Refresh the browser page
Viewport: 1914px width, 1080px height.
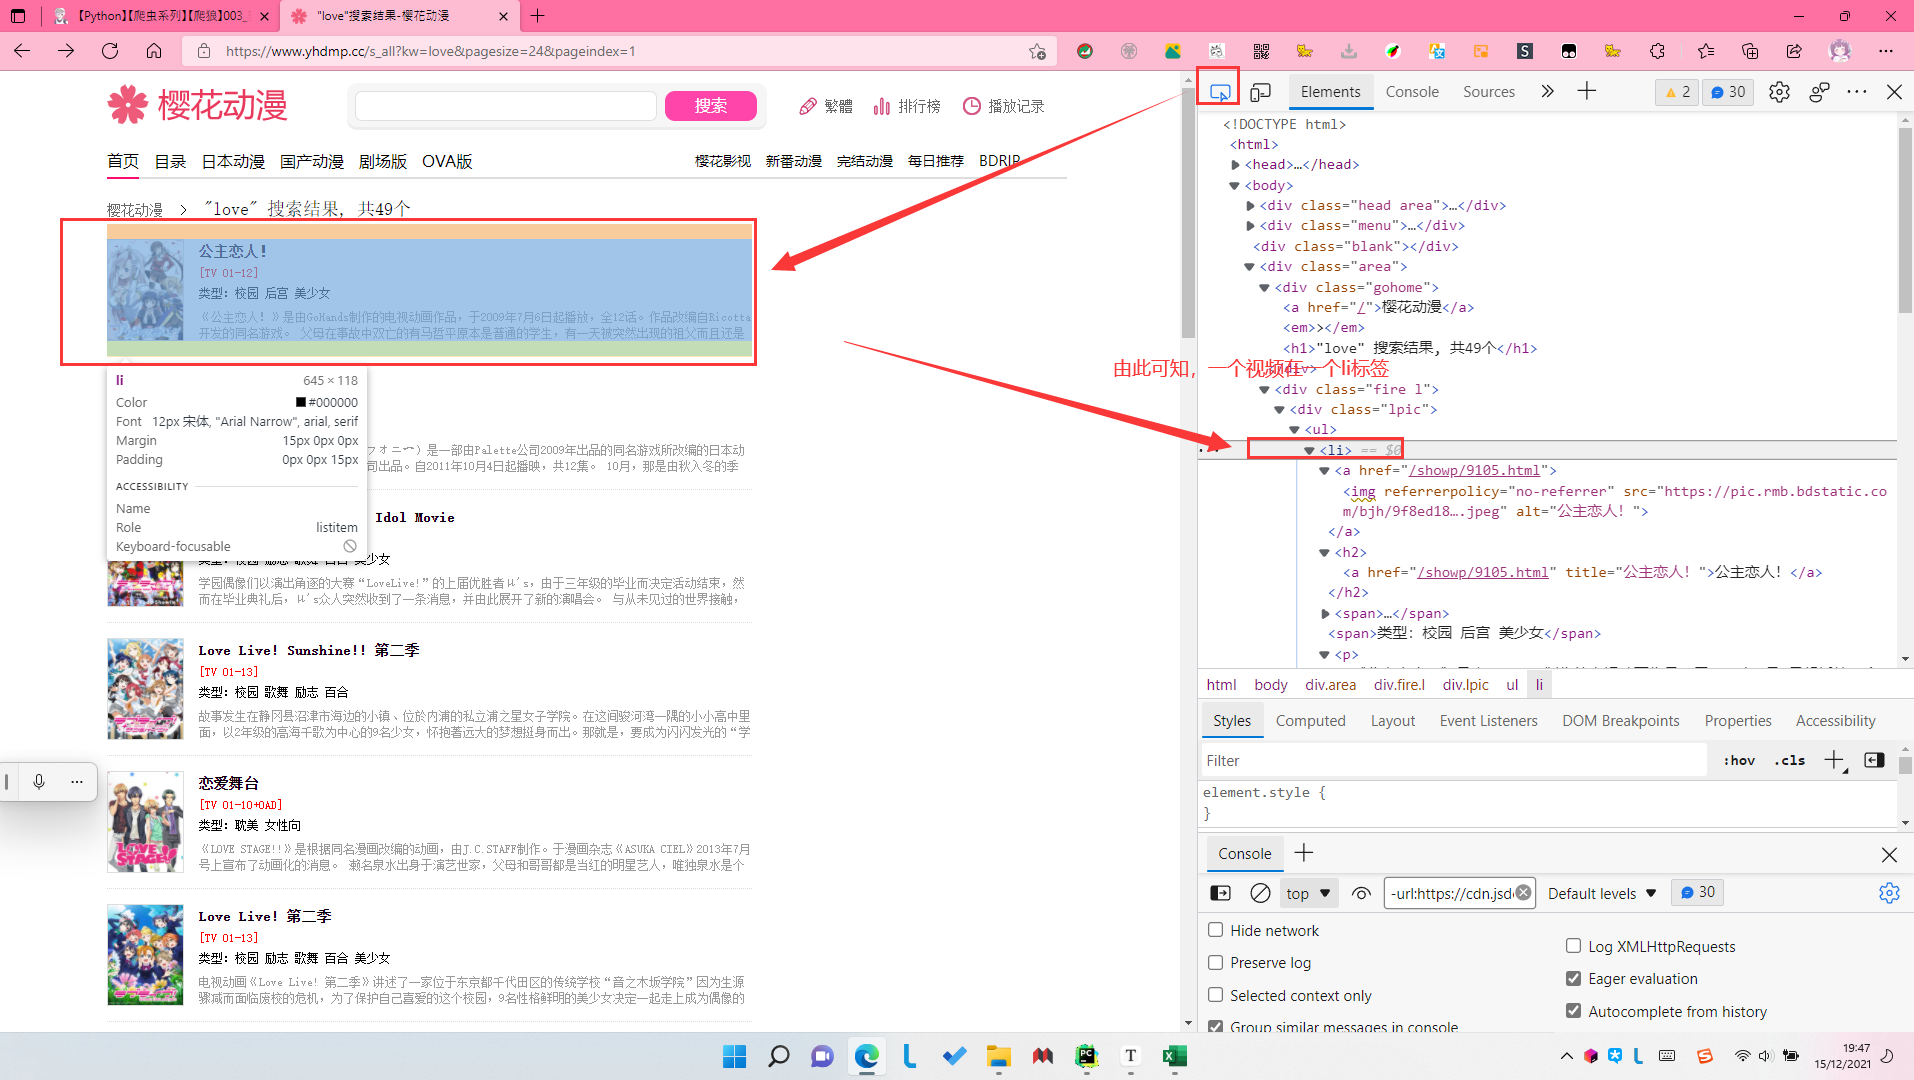click(x=110, y=51)
